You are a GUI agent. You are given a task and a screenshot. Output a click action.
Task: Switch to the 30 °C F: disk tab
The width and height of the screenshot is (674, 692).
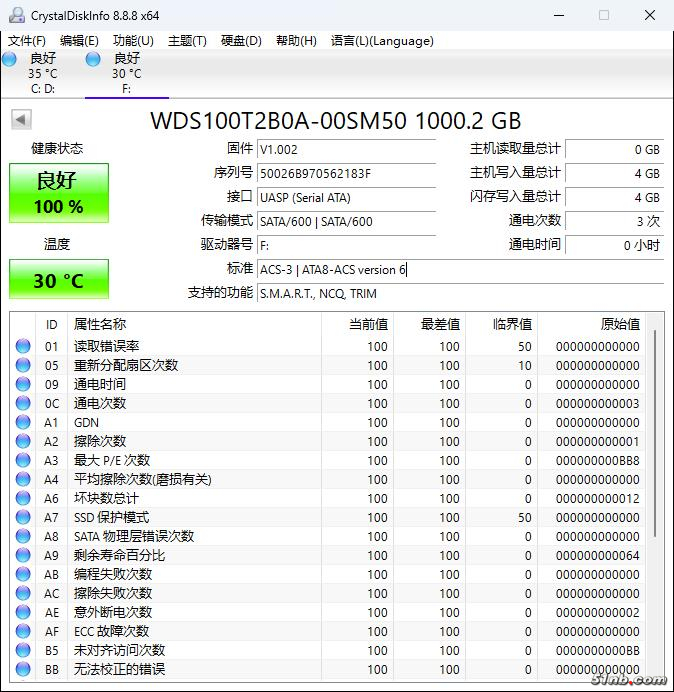pos(127,73)
